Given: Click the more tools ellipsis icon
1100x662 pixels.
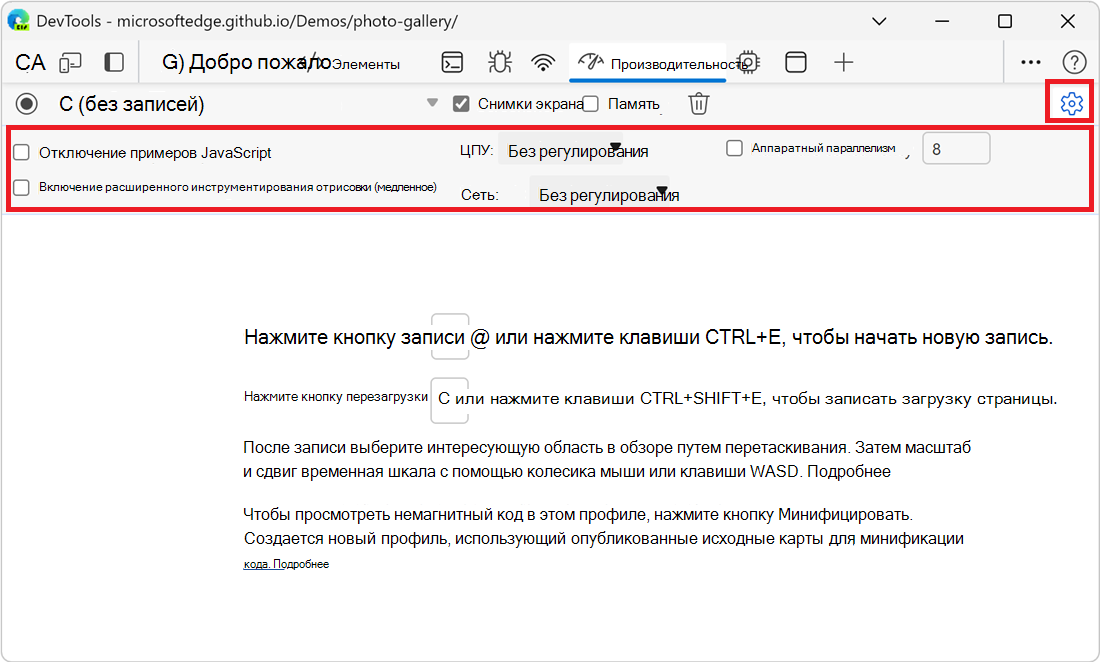Looking at the screenshot, I should click(x=1030, y=62).
